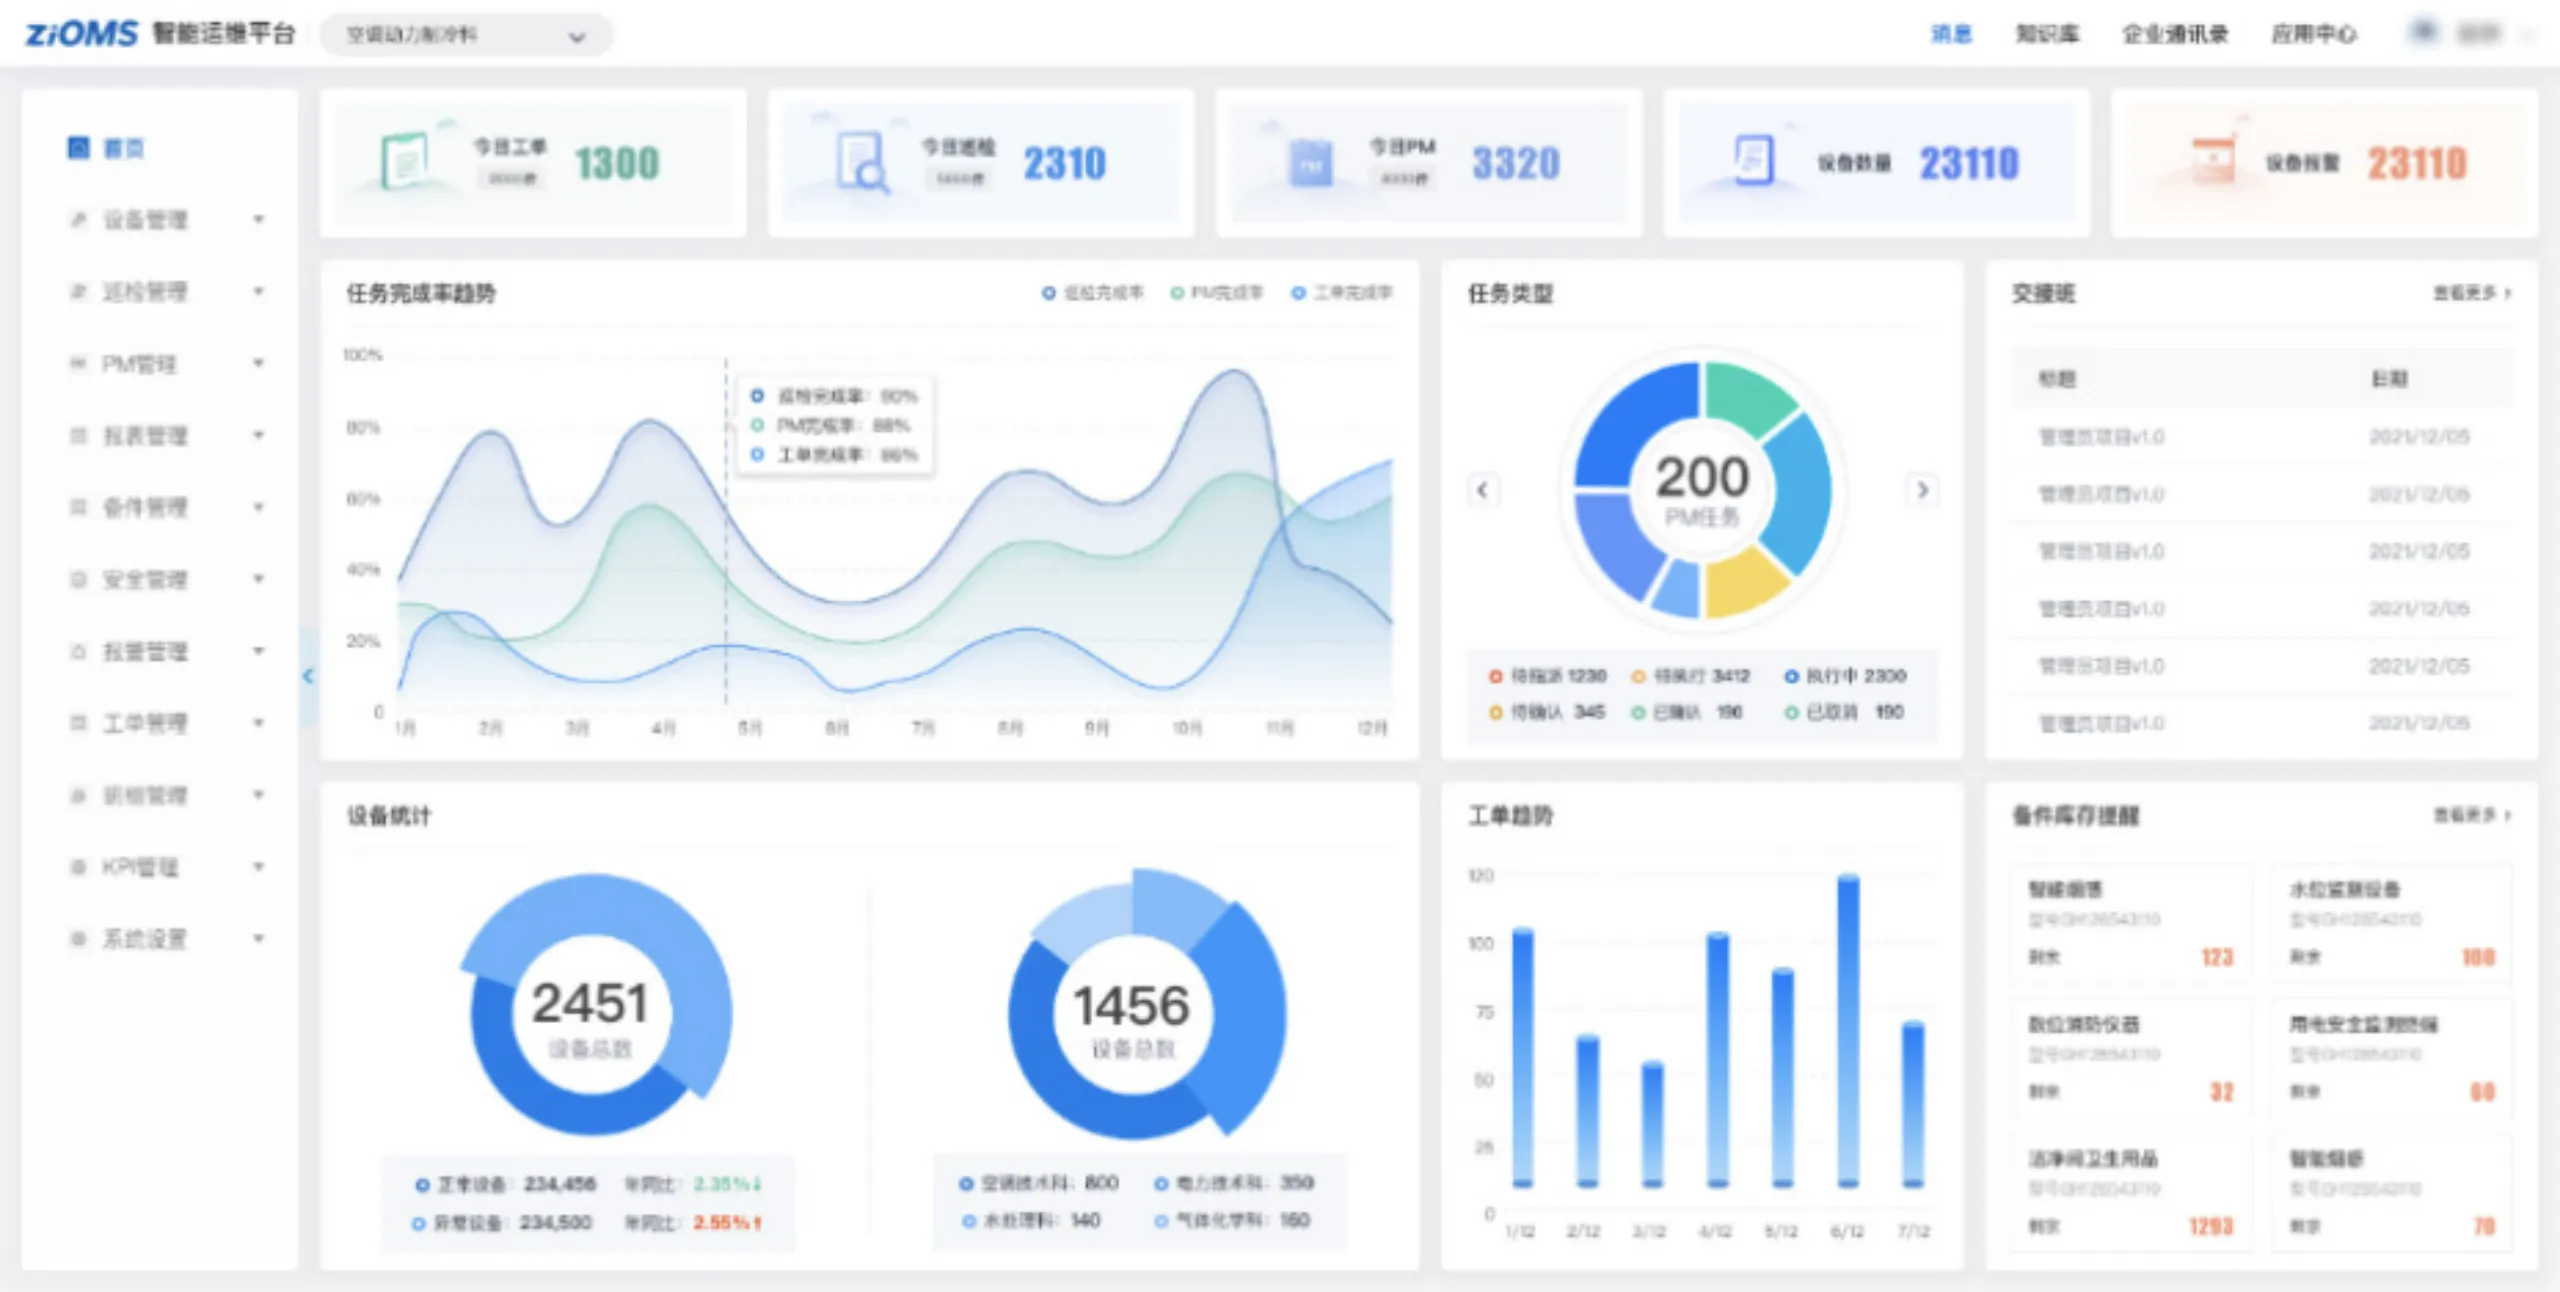Click the PM管理 sidebar icon
The height and width of the screenshot is (1292, 2560).
[78, 364]
